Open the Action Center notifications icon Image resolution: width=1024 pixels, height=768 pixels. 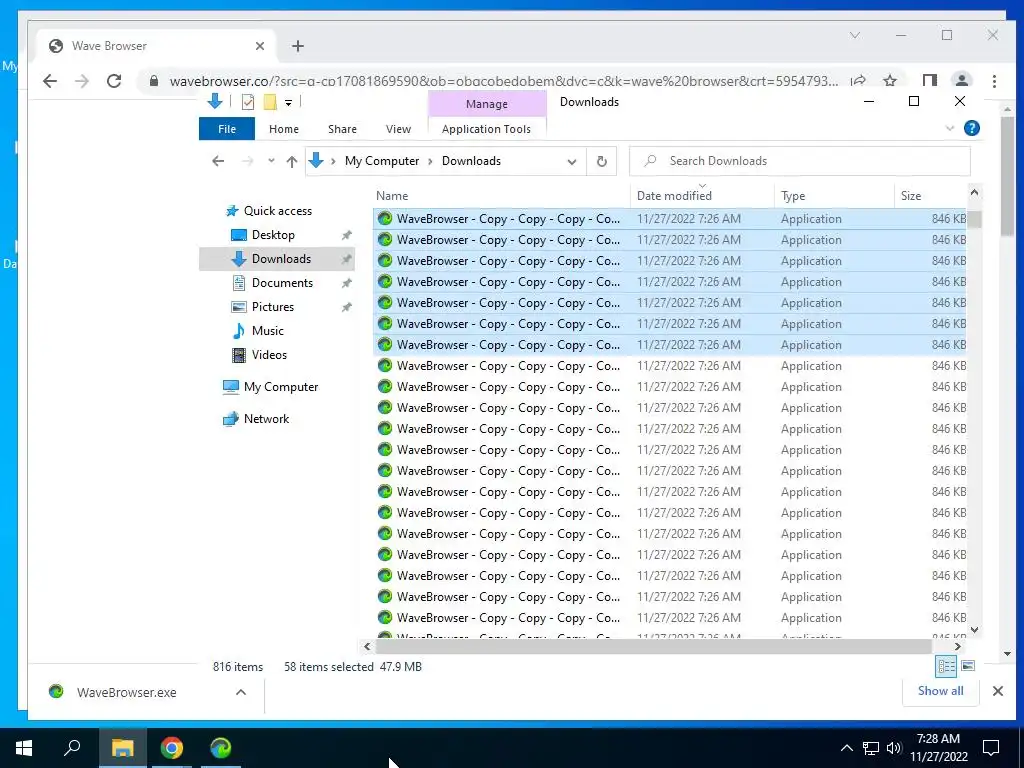(991, 748)
